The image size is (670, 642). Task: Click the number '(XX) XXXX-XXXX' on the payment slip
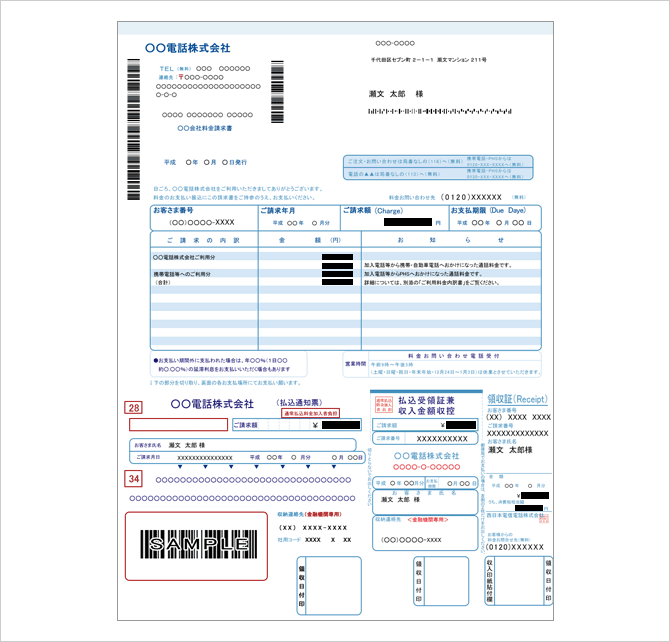click(x=313, y=528)
